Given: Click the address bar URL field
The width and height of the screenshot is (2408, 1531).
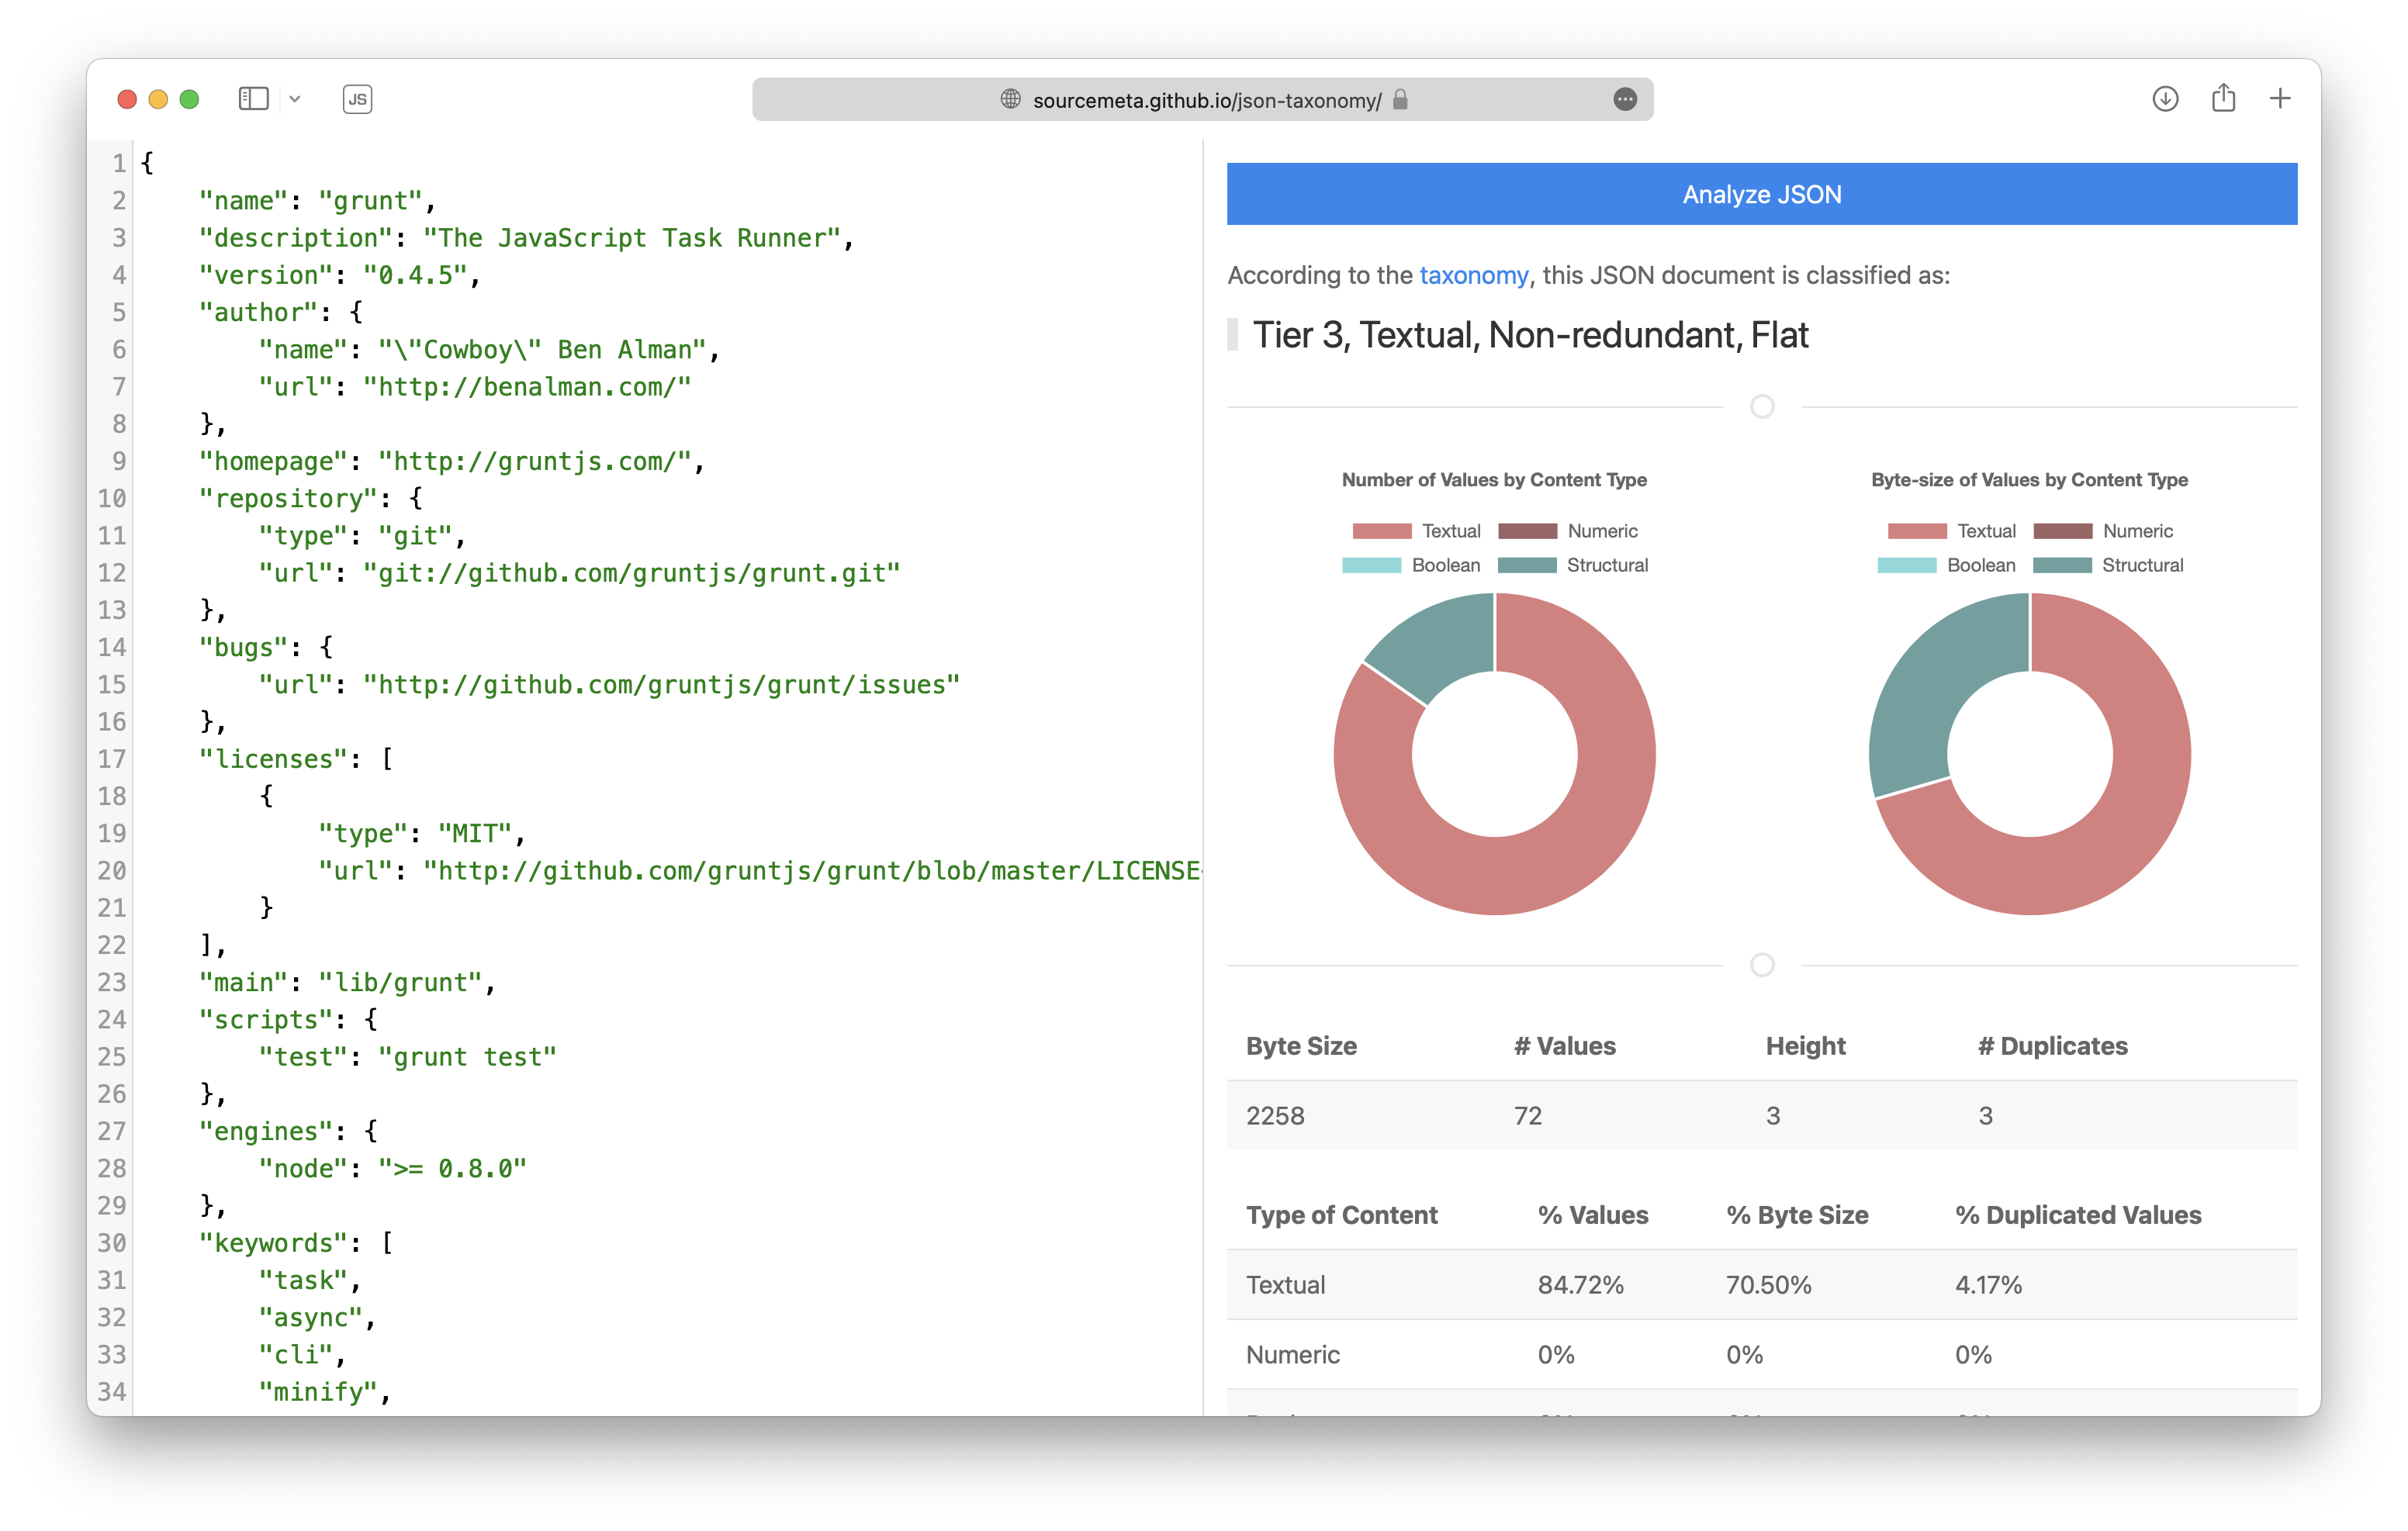Looking at the screenshot, I should pos(1206,100).
